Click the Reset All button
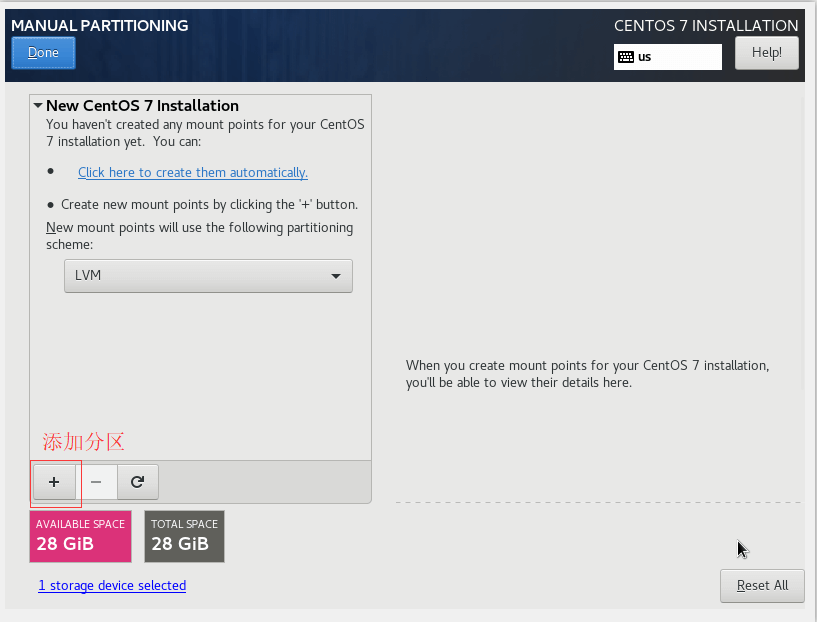Screen dimensions: 817x622 [762, 586]
